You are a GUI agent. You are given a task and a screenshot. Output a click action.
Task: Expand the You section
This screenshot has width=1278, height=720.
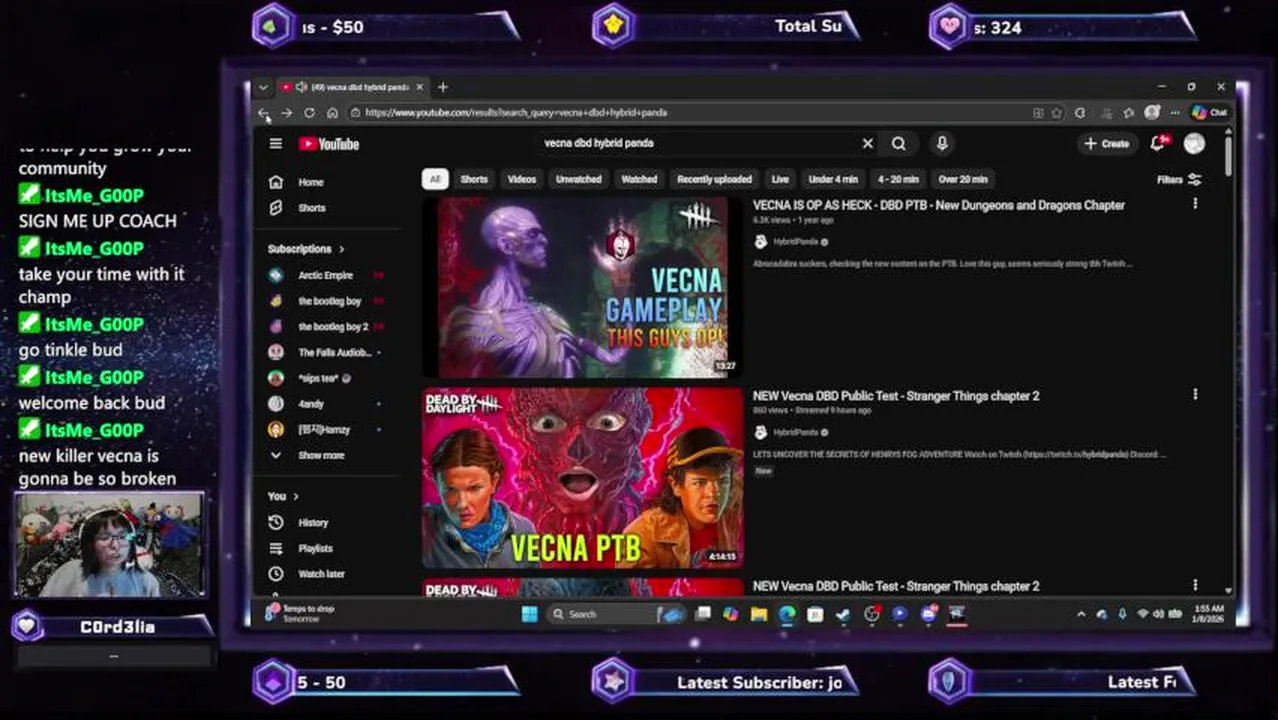pyautogui.click(x=283, y=496)
